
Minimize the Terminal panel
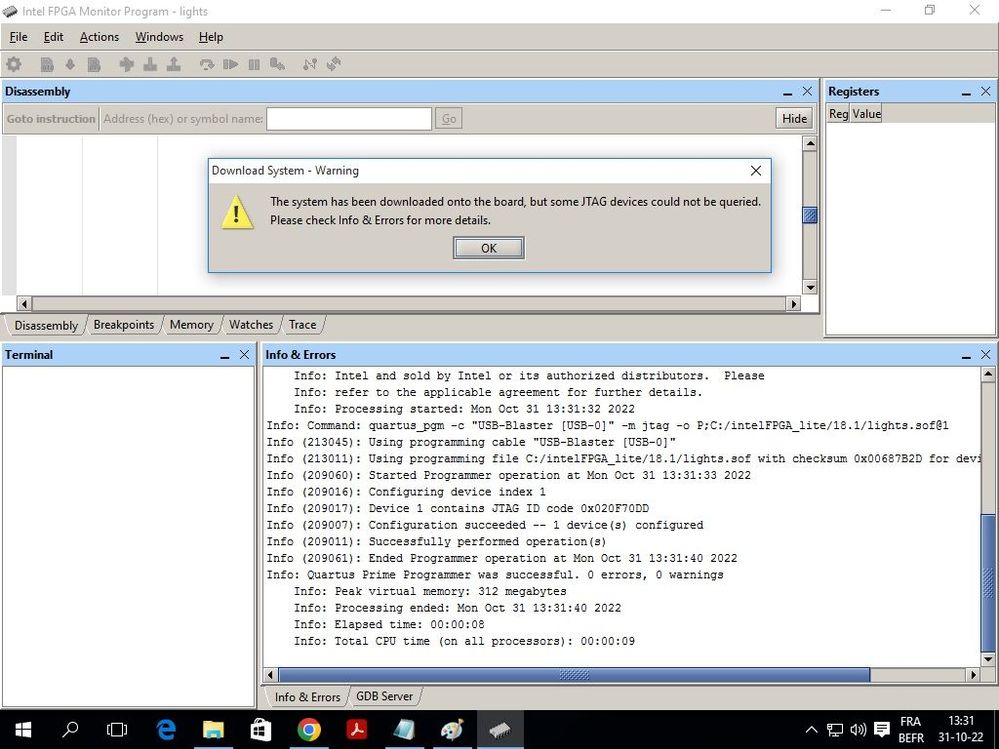(225, 355)
